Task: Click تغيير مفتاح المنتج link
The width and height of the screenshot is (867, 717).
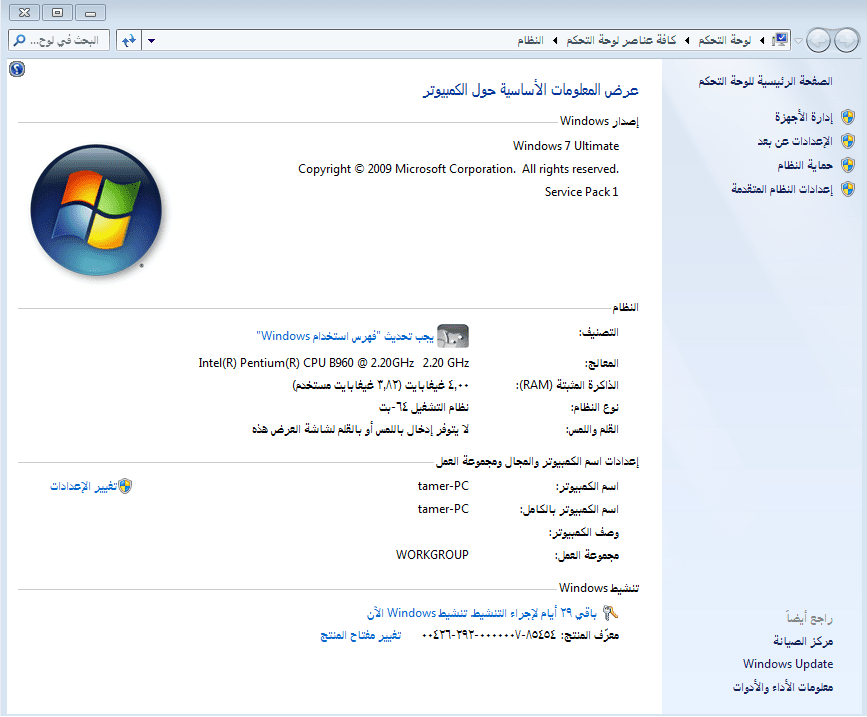Action: 360,636
